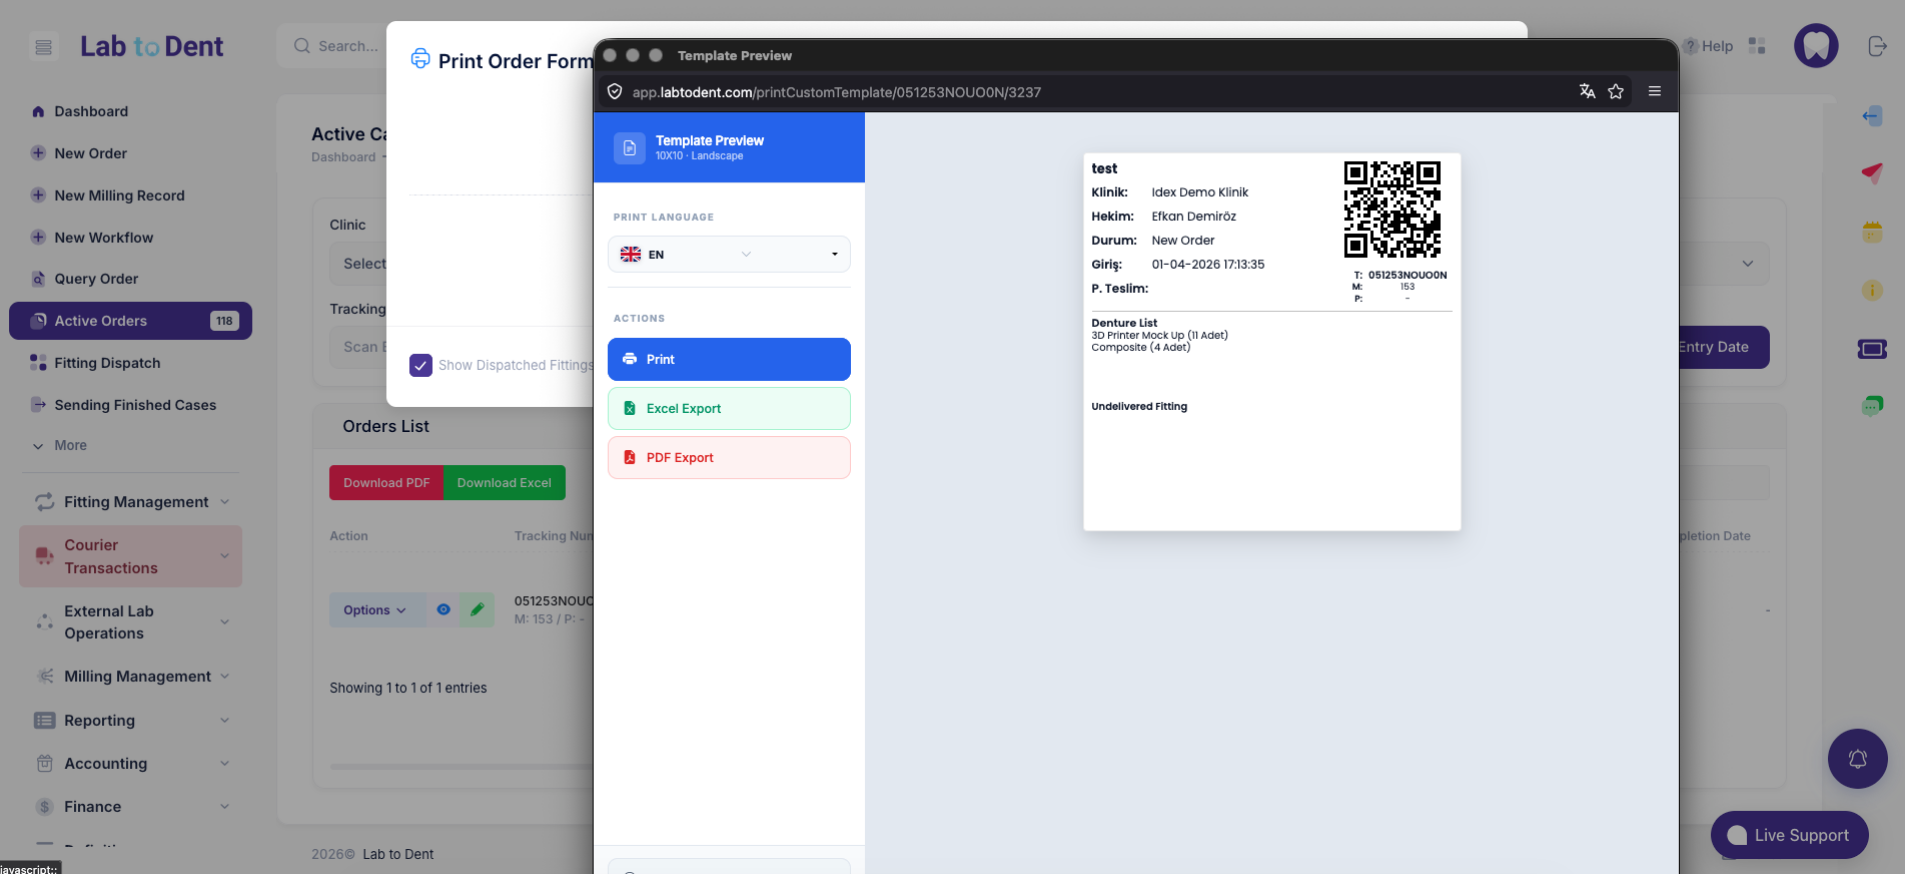The height and width of the screenshot is (879, 1905).
Task: Click the address bar URL
Action: [x=836, y=92]
